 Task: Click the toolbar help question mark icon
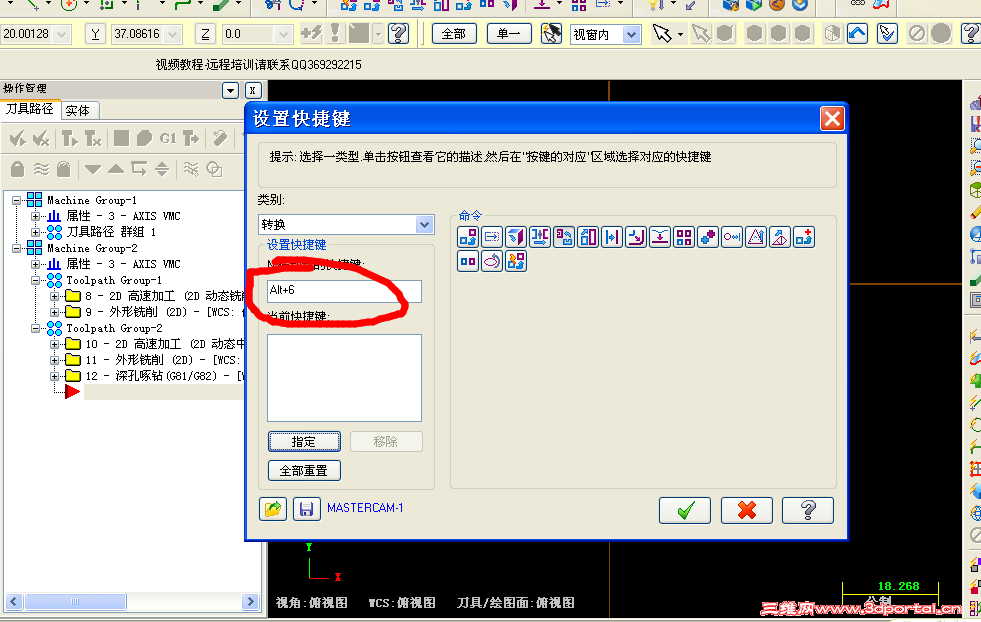point(399,33)
